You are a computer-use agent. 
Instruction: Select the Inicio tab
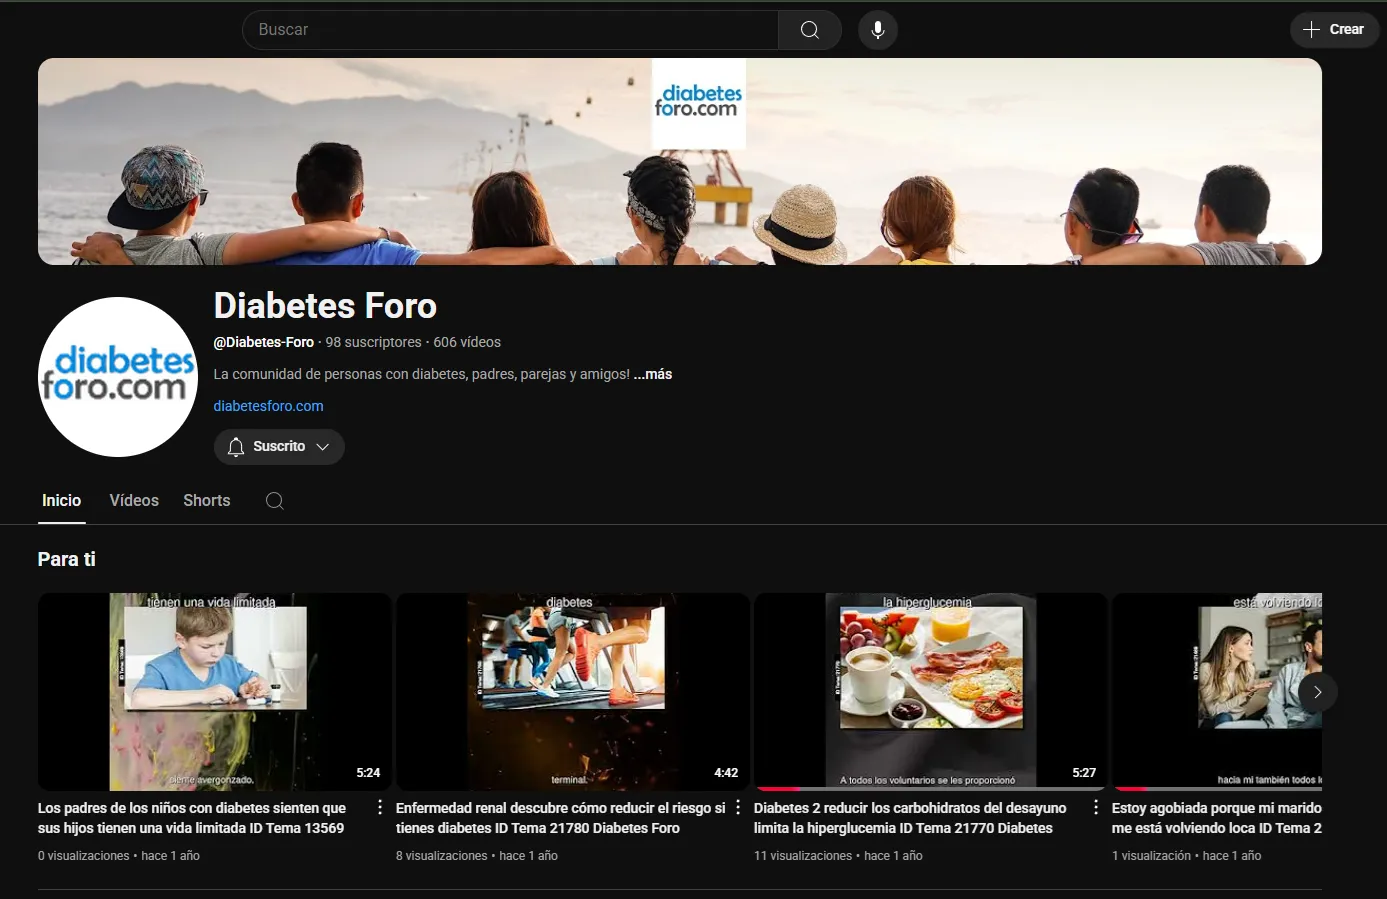(x=61, y=501)
